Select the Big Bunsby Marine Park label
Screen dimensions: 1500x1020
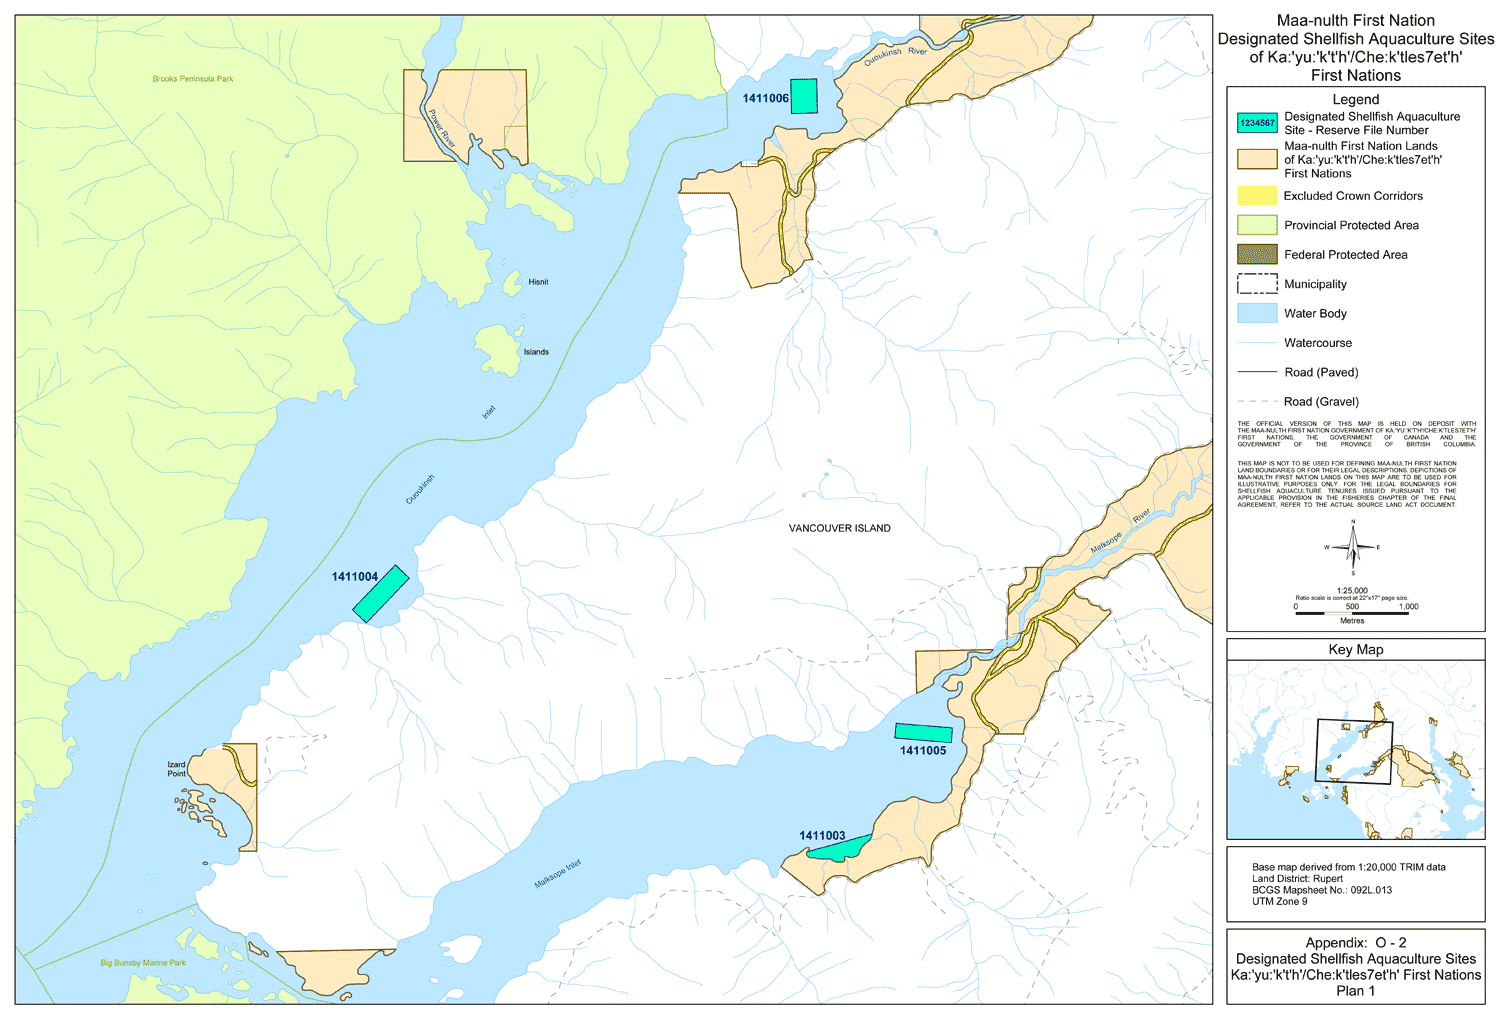click(143, 963)
